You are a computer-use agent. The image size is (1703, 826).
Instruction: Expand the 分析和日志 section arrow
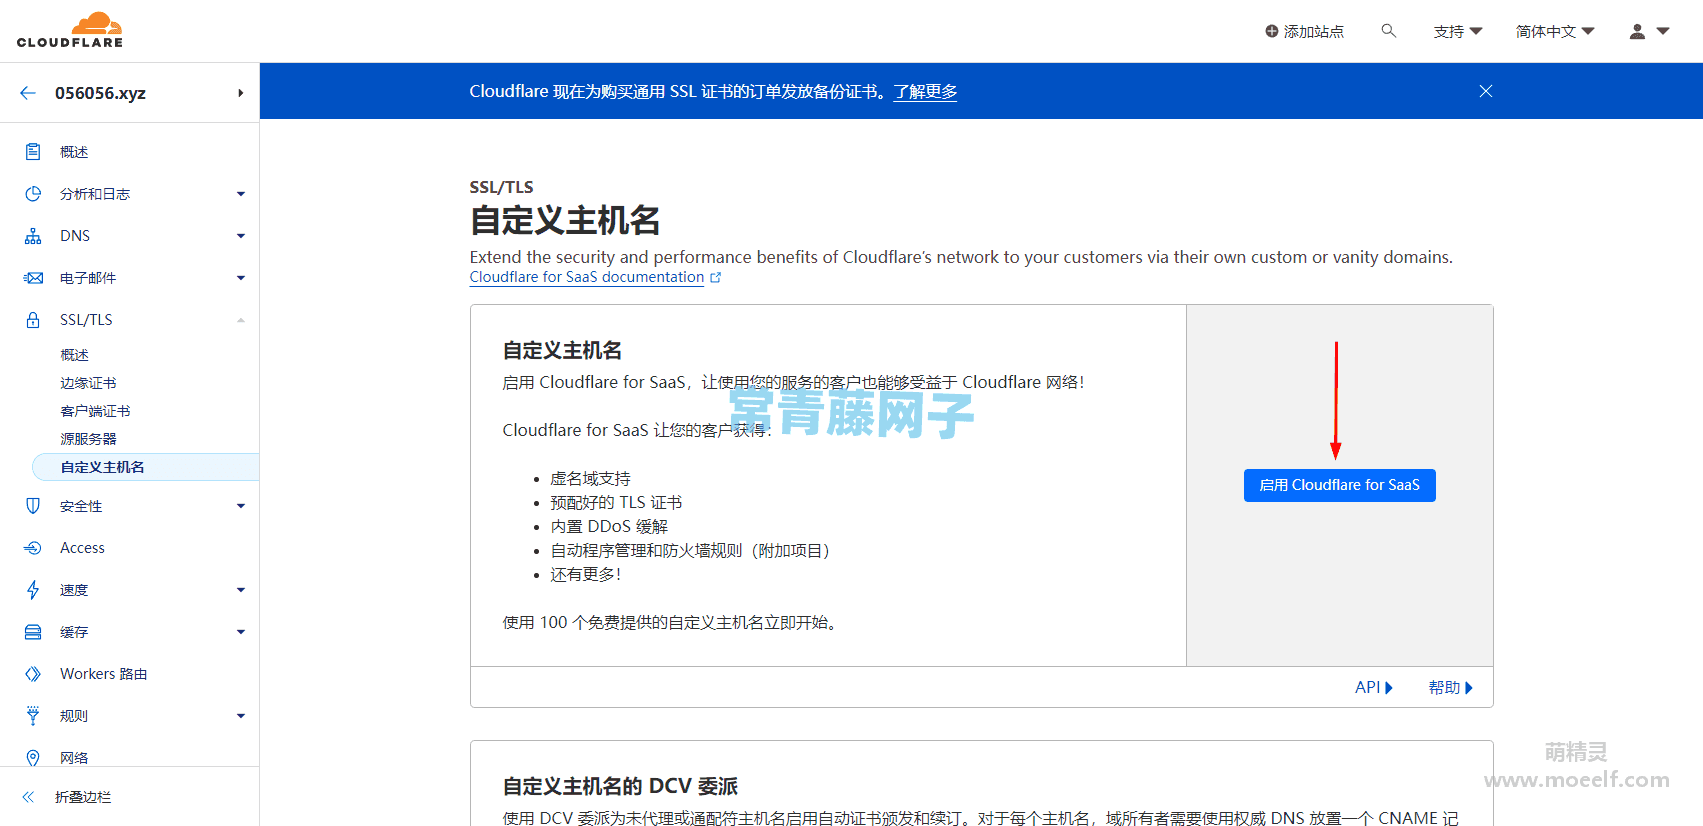pyautogui.click(x=241, y=194)
